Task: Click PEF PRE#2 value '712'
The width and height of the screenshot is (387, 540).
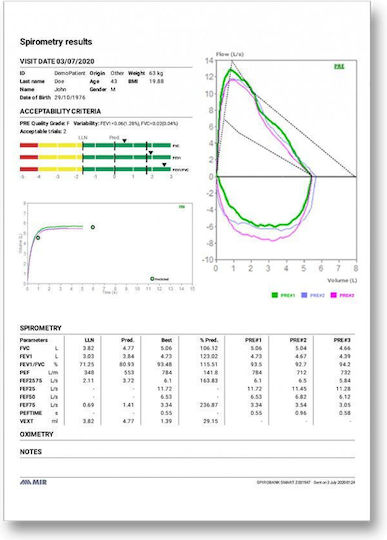Action: [301, 373]
